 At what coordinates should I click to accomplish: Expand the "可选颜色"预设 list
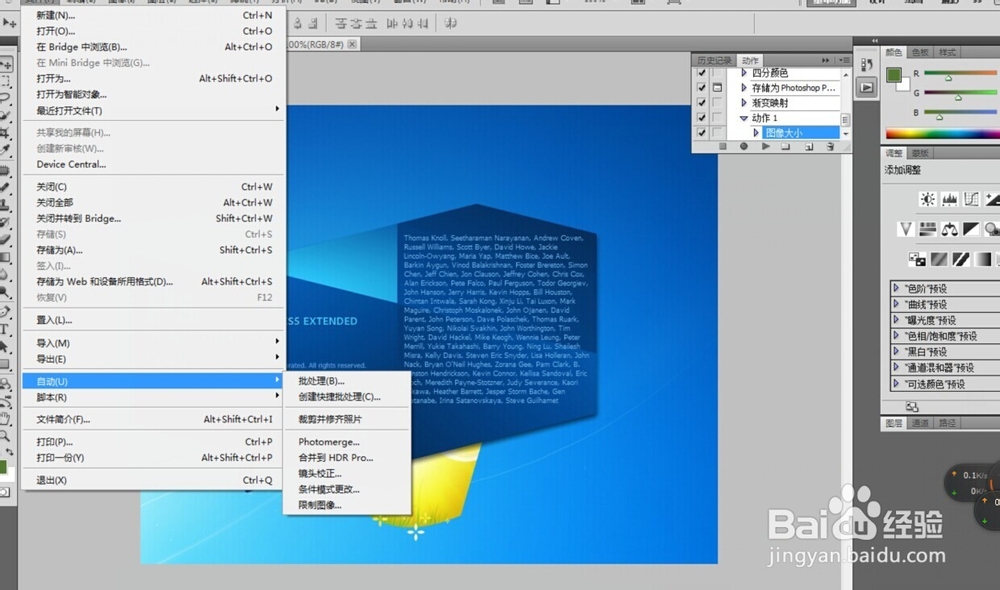pyautogui.click(x=895, y=383)
